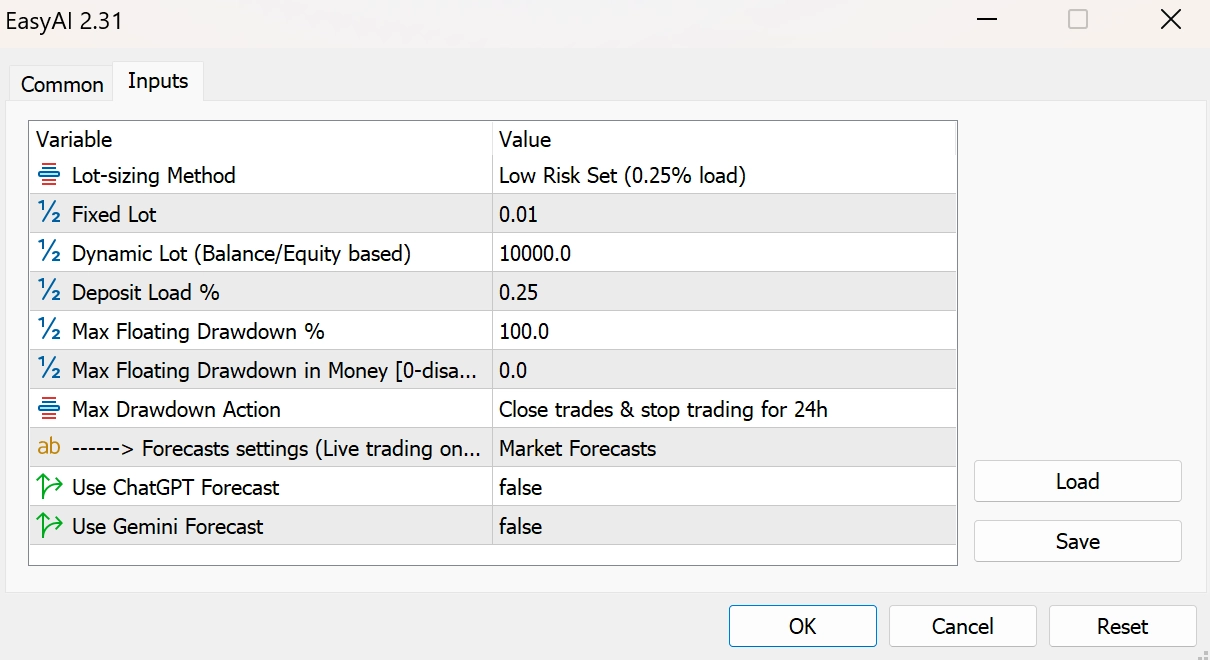Click the enum icon beside Max Drawdown Action
This screenshot has width=1210, height=660.
pyautogui.click(x=49, y=409)
